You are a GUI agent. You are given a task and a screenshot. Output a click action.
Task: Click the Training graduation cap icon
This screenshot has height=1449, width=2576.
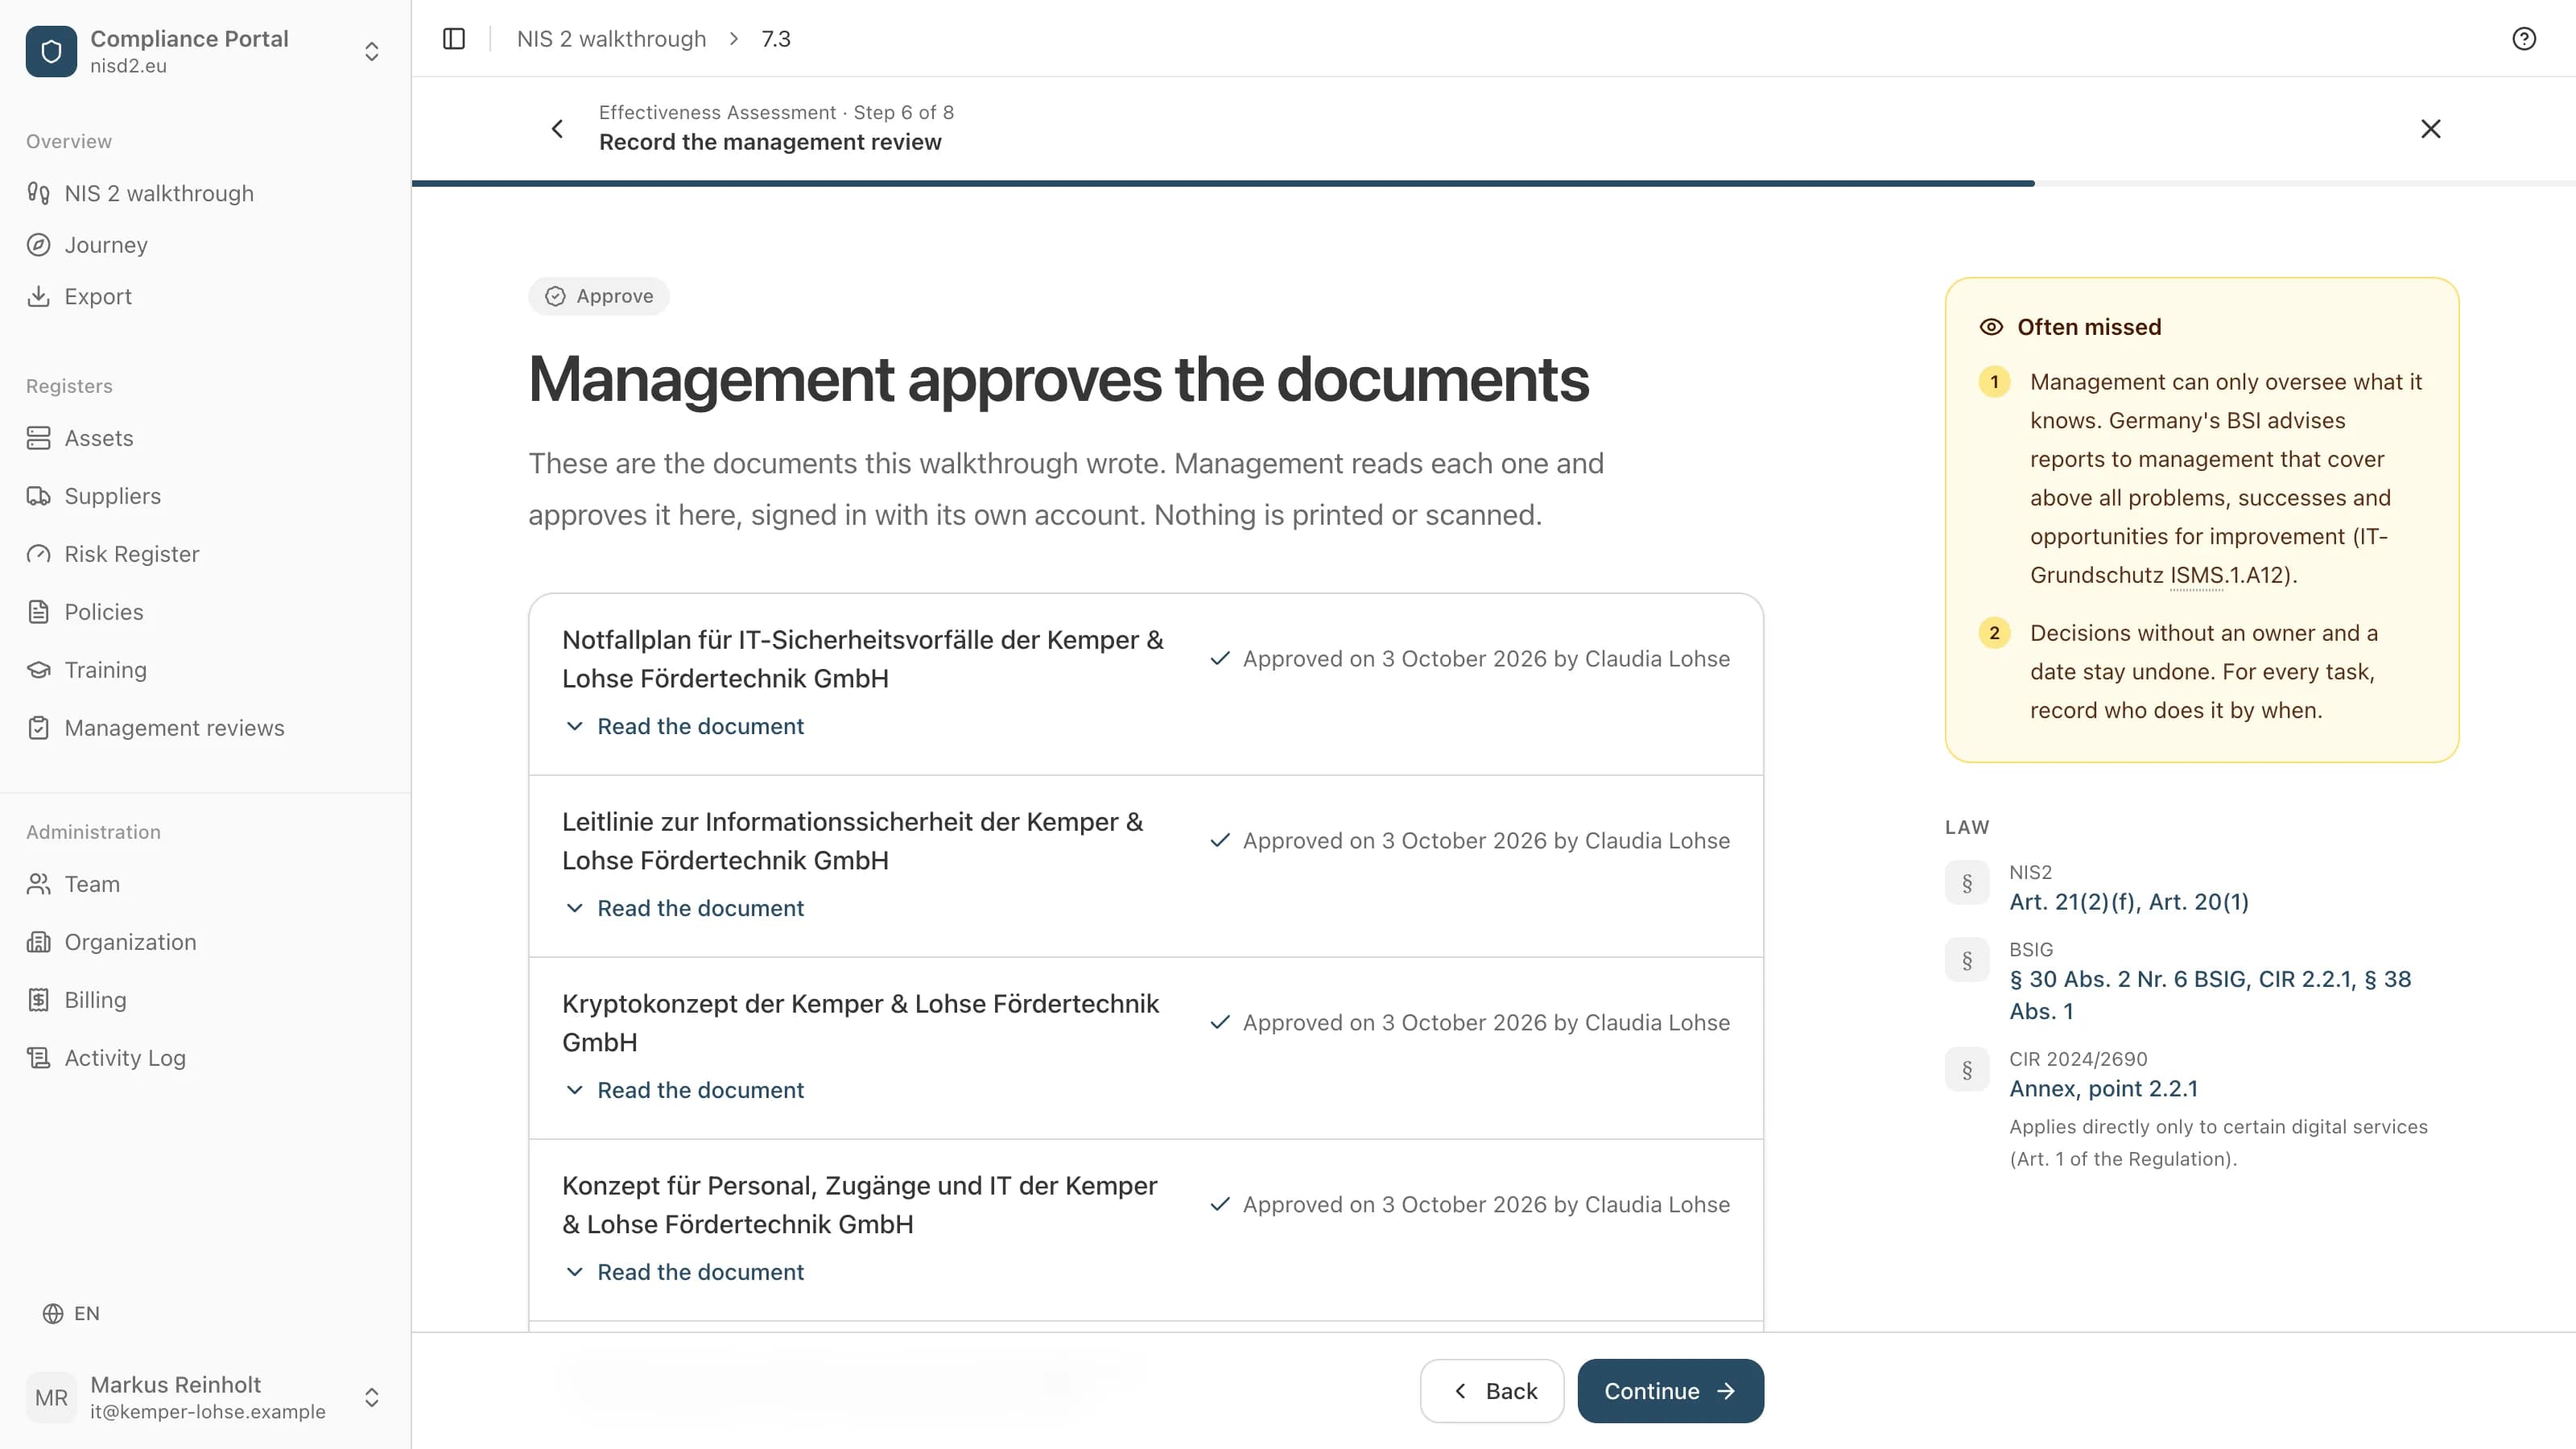(x=38, y=670)
